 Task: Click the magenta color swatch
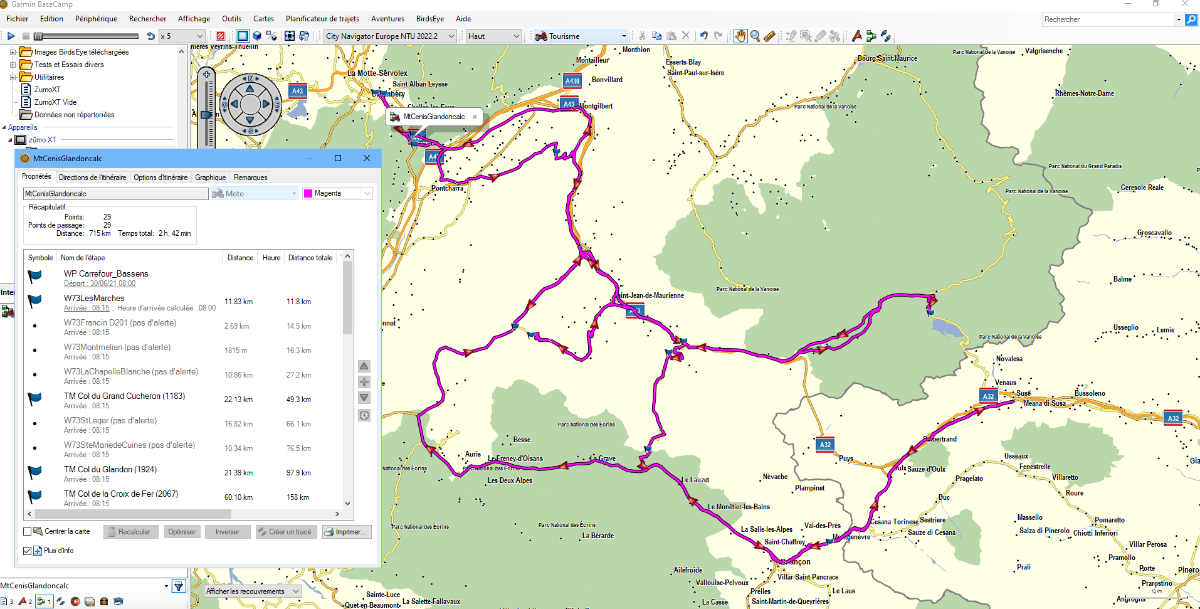tap(308, 193)
